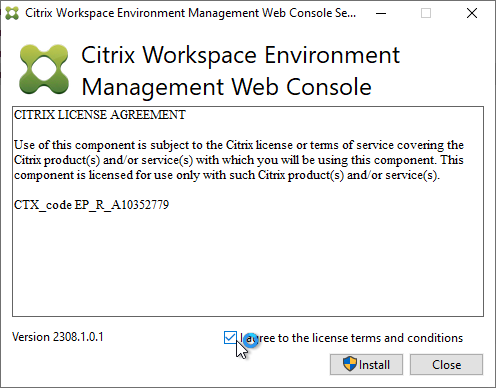Click the Close button beside Install
This screenshot has height=388, width=496.
tap(446, 364)
